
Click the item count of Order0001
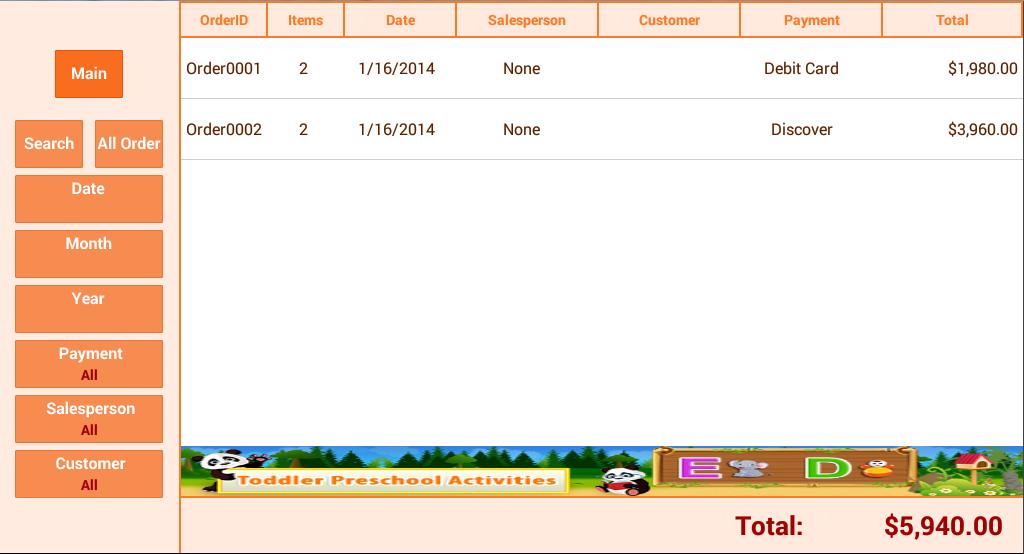click(x=303, y=69)
